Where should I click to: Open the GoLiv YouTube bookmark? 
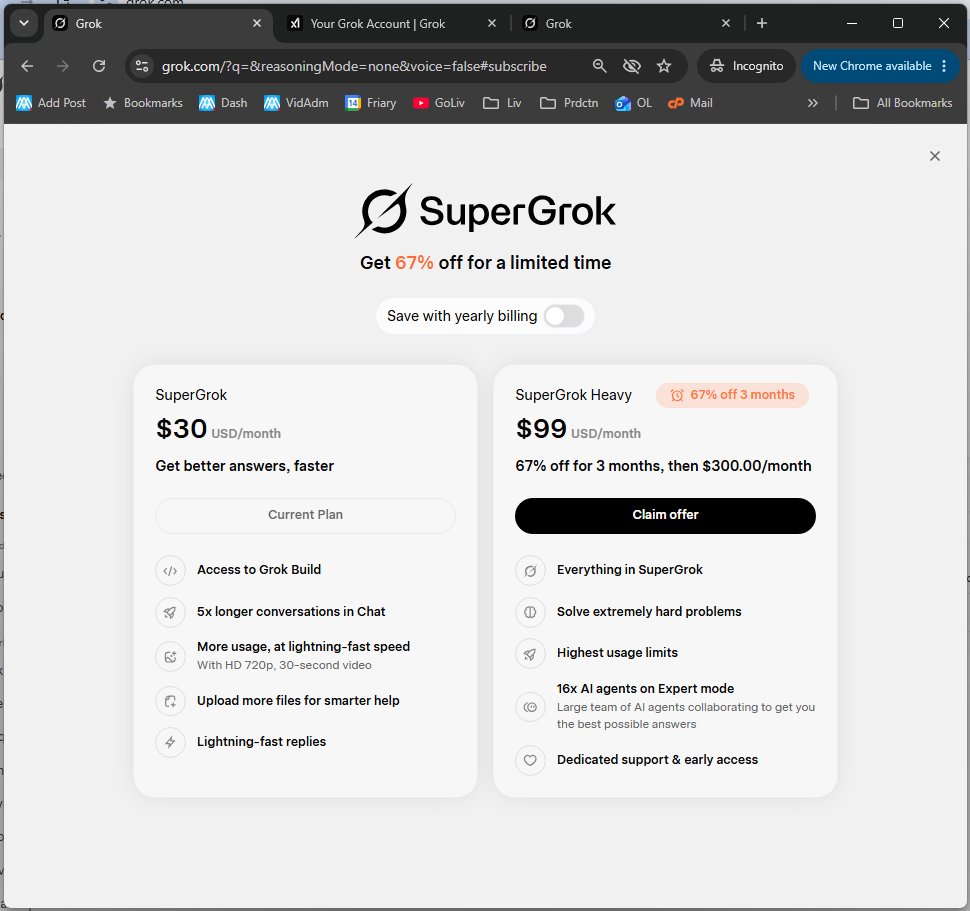pos(439,103)
